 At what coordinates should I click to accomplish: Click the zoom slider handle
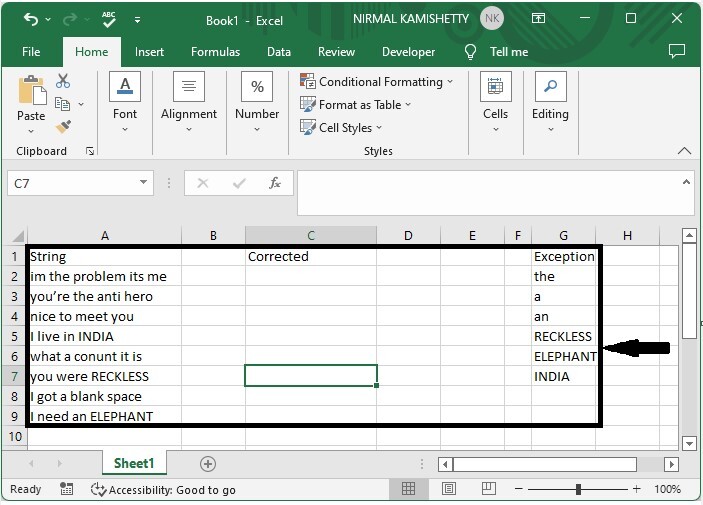[578, 489]
